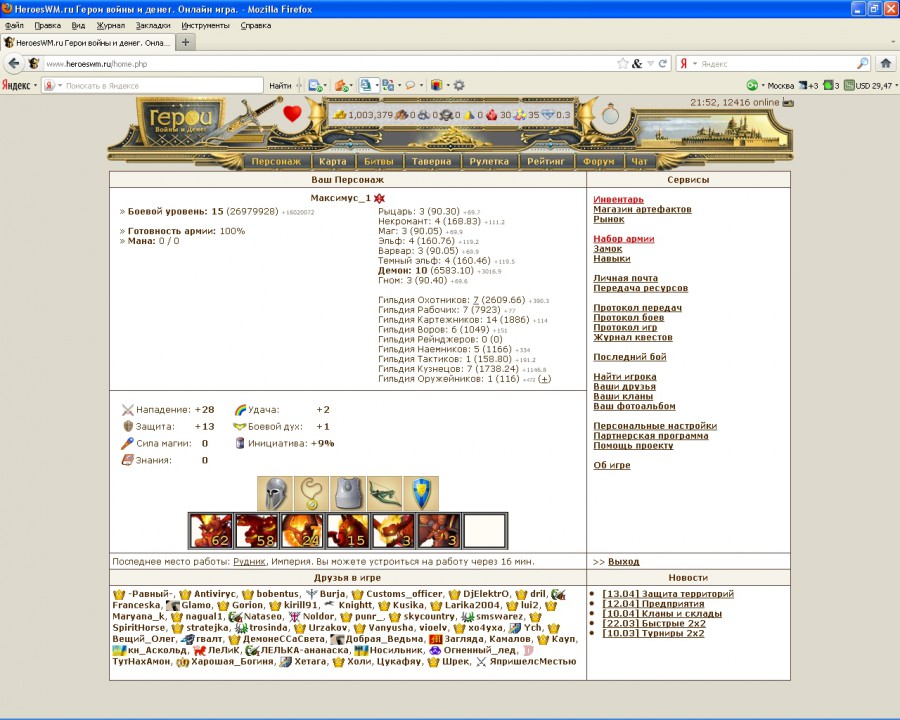Click the reload page icon
Viewport: 900px width, 720px height.
[x=662, y=64]
